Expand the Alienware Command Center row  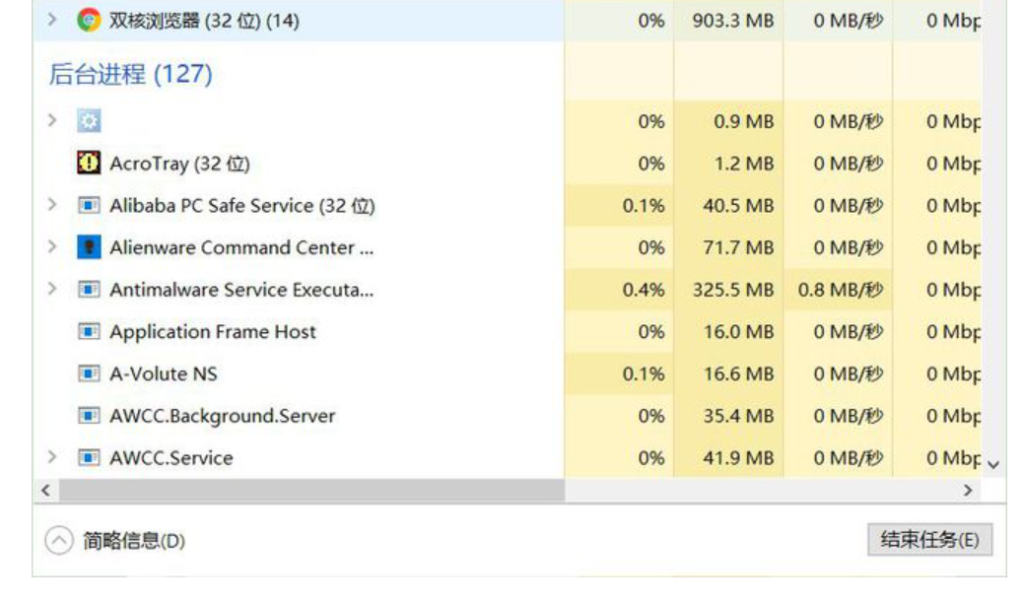pos(52,247)
